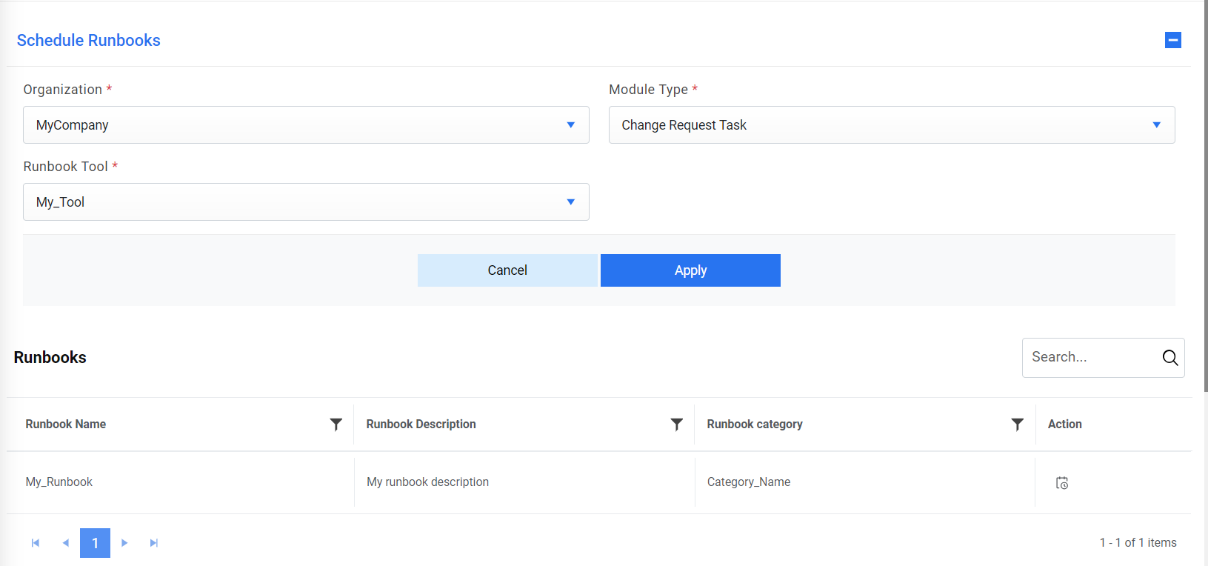Click the search magnifier icon

coord(1170,358)
